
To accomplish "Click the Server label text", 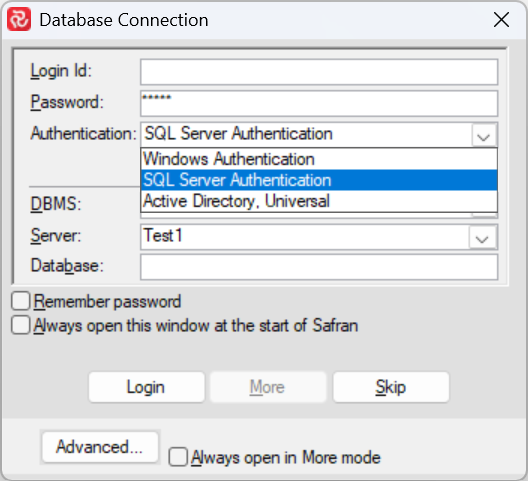I will (56, 235).
